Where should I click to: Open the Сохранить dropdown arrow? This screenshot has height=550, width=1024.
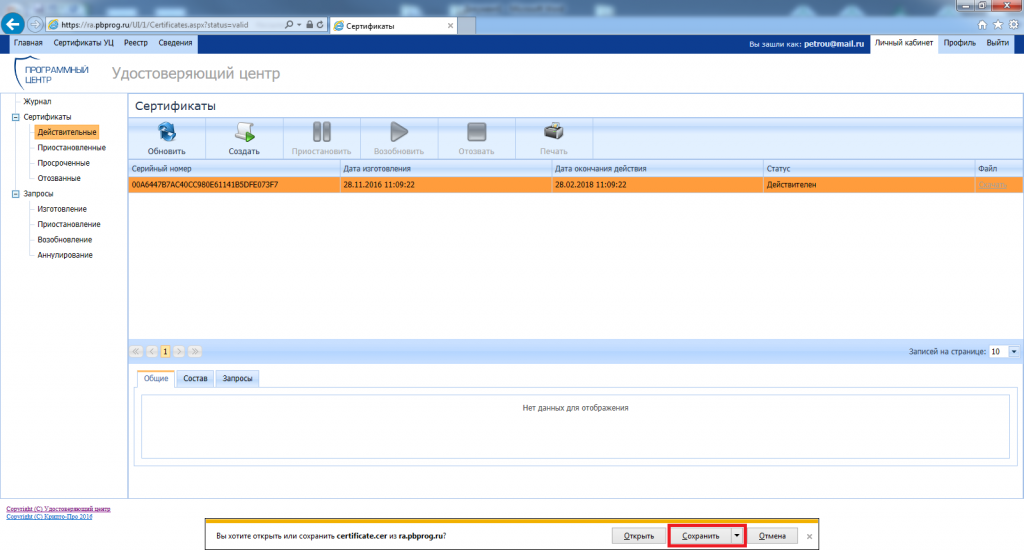click(x=738, y=536)
